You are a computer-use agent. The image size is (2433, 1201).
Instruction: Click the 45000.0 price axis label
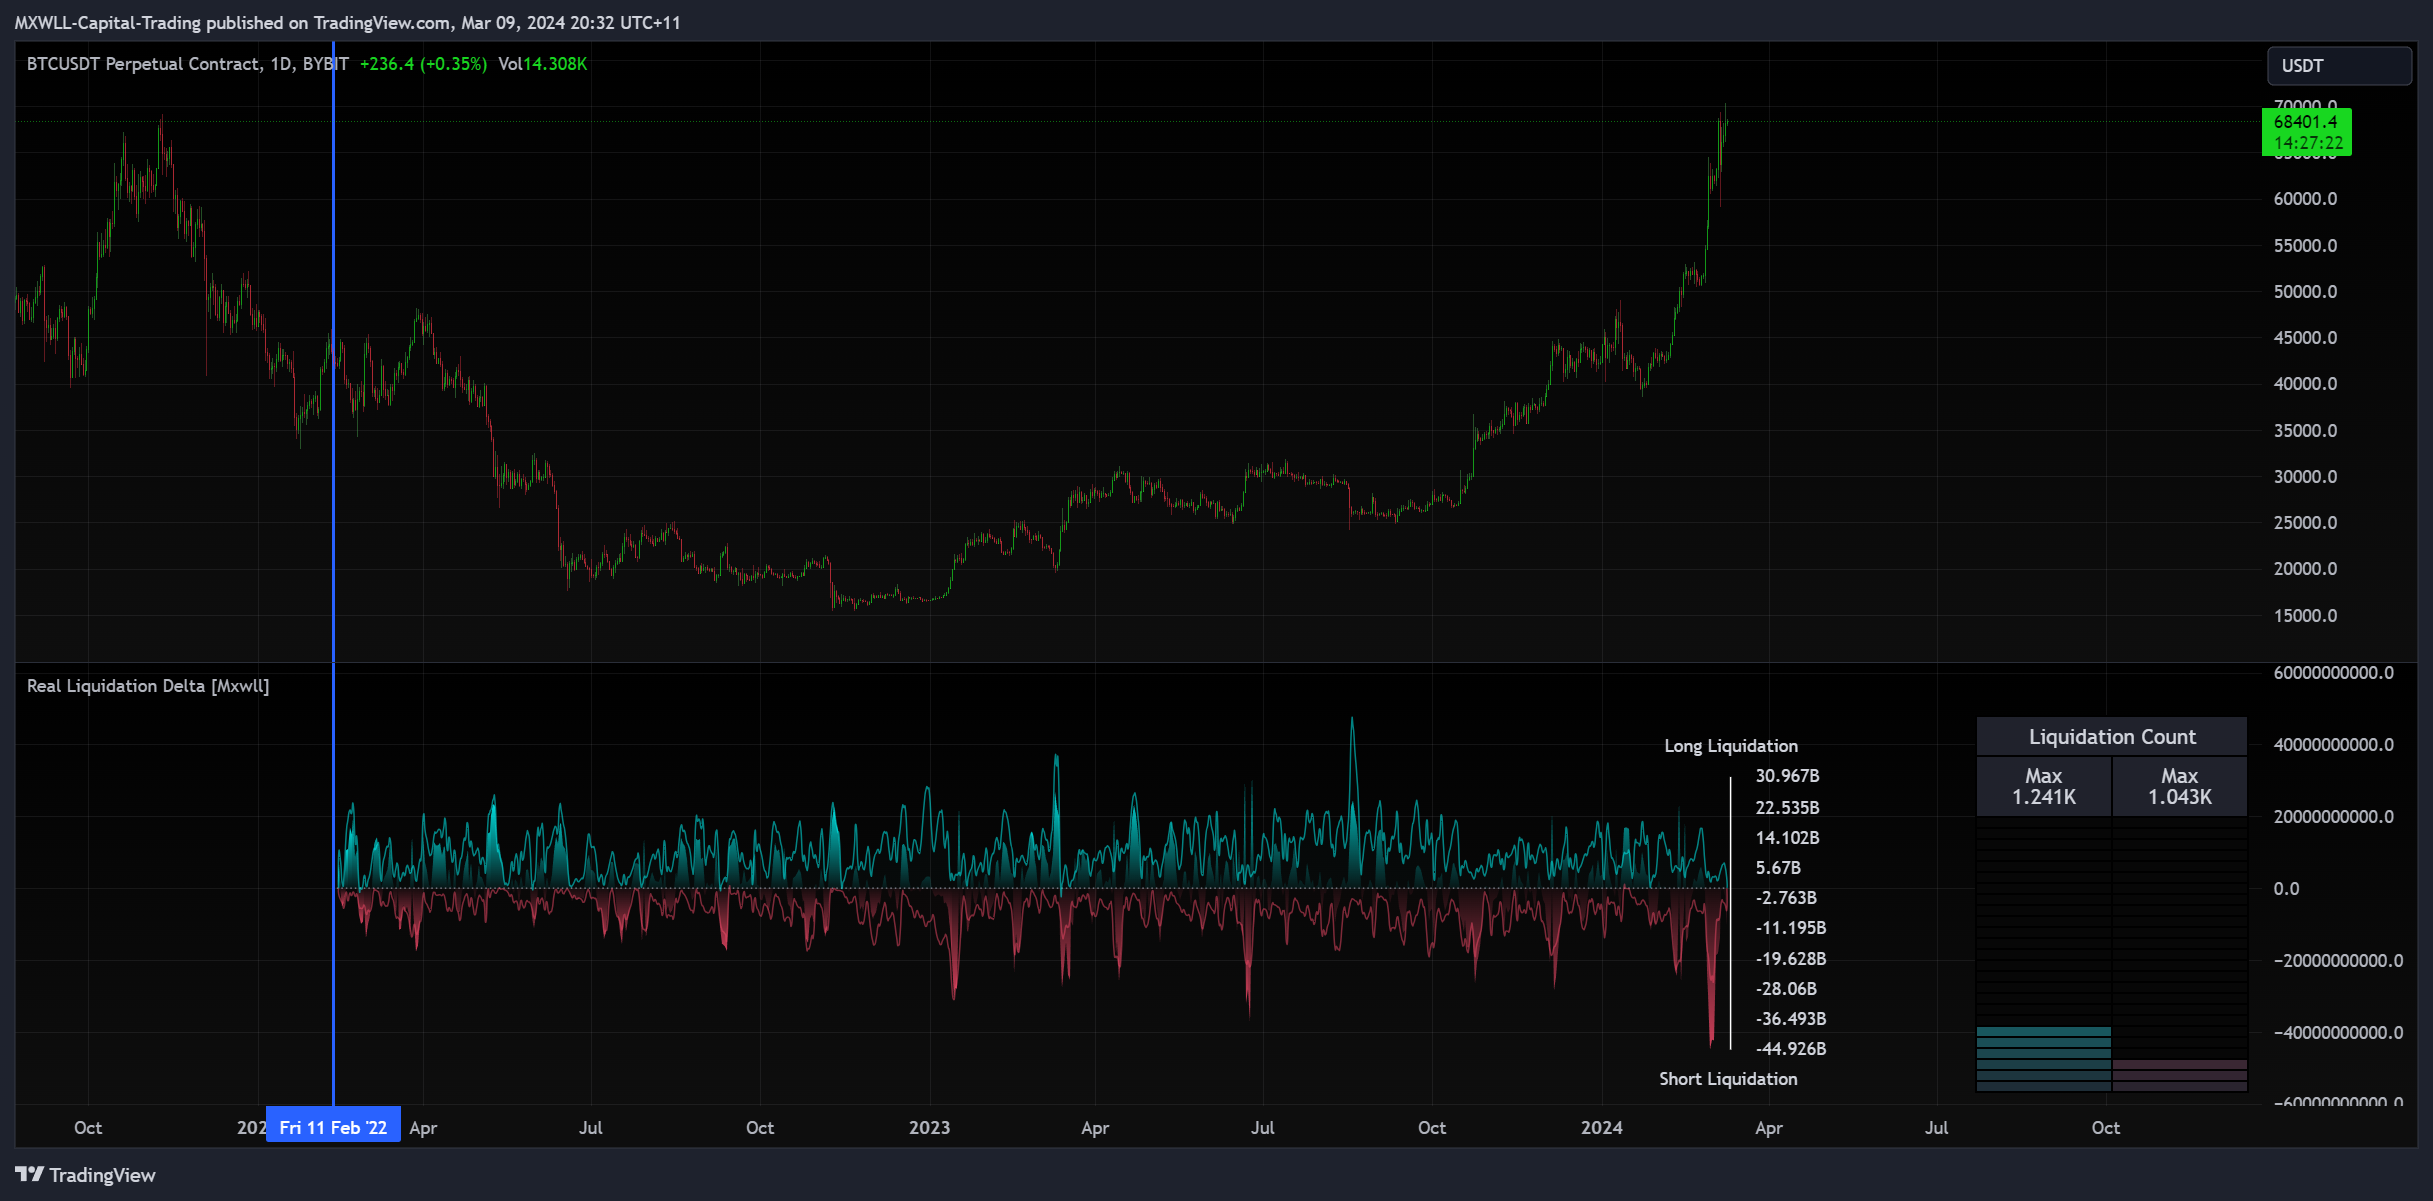(2305, 338)
